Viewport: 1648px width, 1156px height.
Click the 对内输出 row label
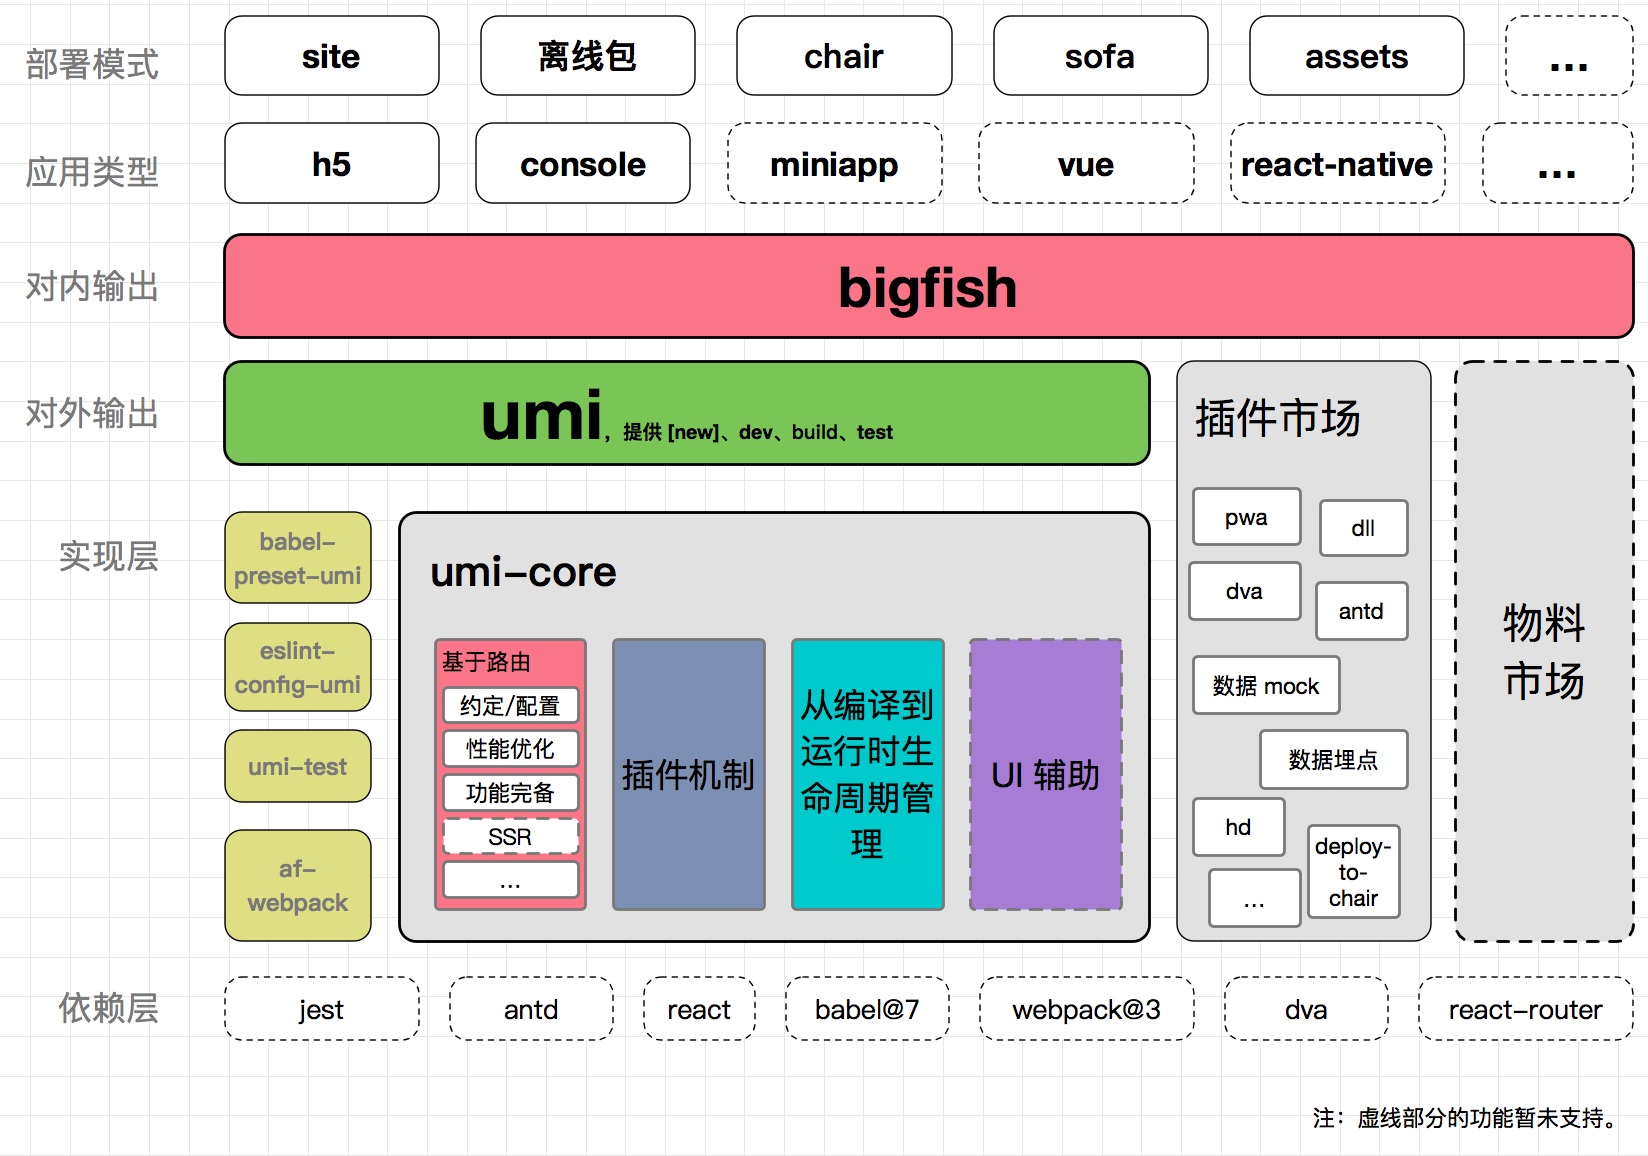pos(92,287)
